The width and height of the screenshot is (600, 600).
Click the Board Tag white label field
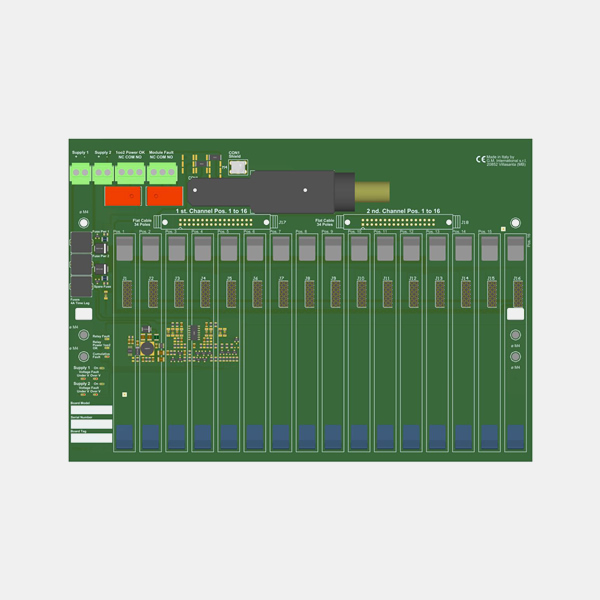pos(90,438)
